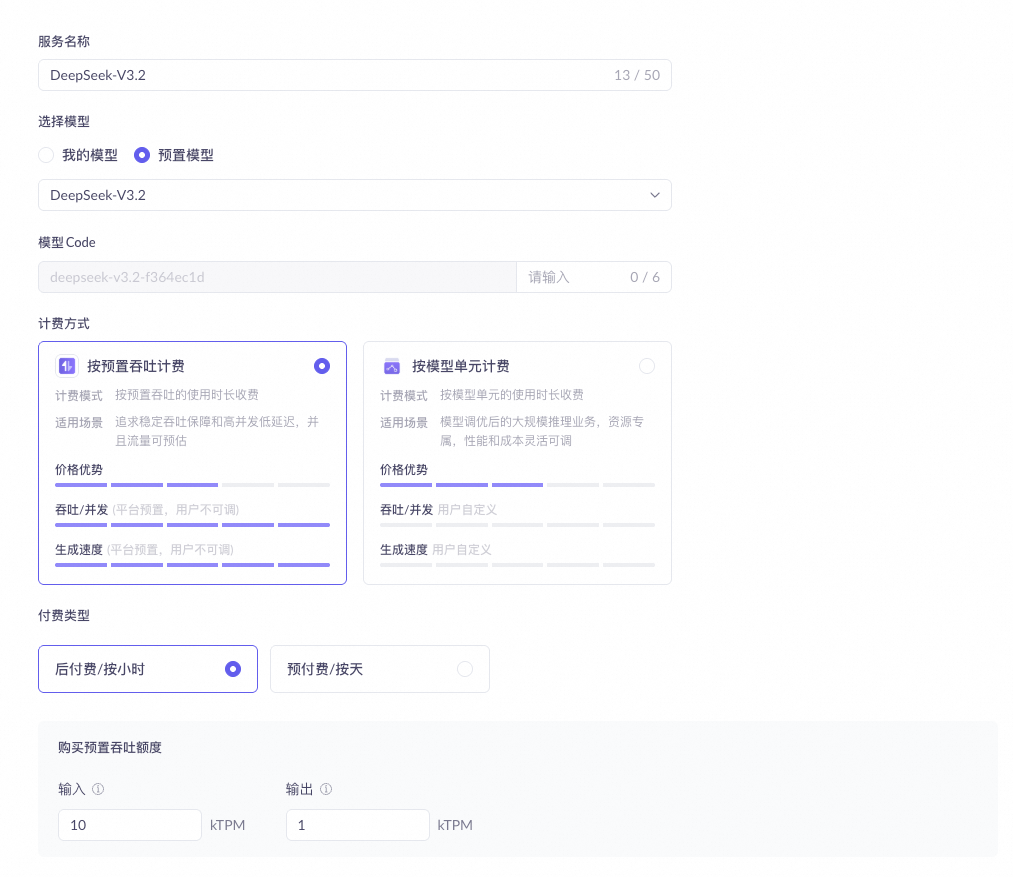
Task: Click the 付费类型 section label
Action: coord(64,616)
